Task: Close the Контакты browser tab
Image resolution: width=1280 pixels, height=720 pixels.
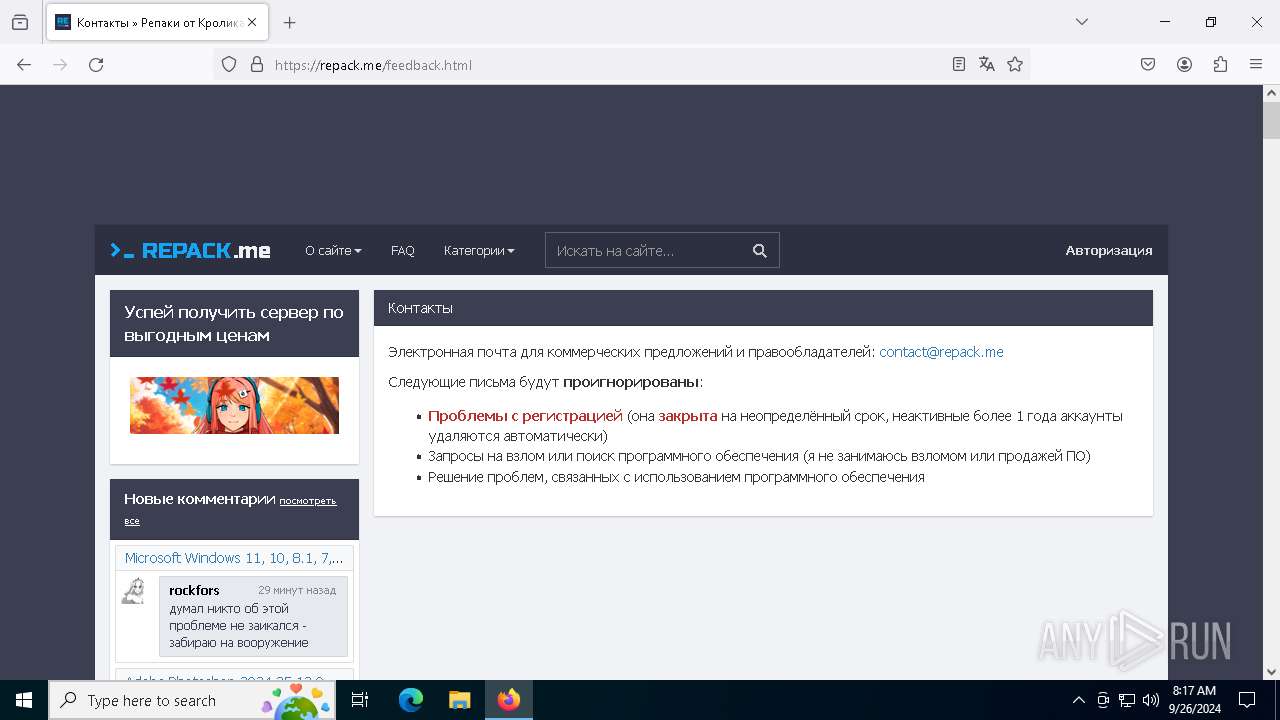Action: [x=252, y=22]
